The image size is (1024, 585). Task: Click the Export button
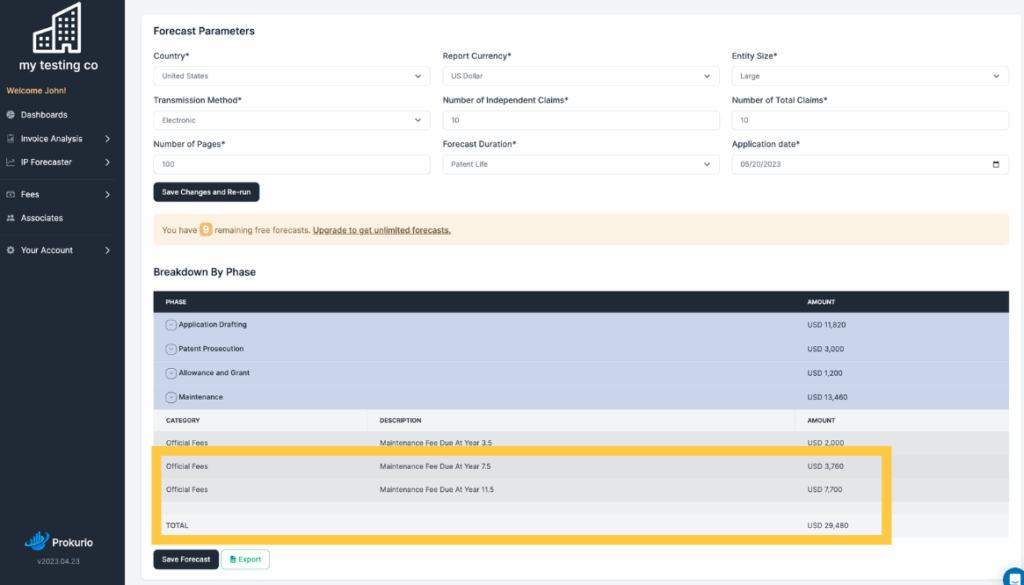245,560
